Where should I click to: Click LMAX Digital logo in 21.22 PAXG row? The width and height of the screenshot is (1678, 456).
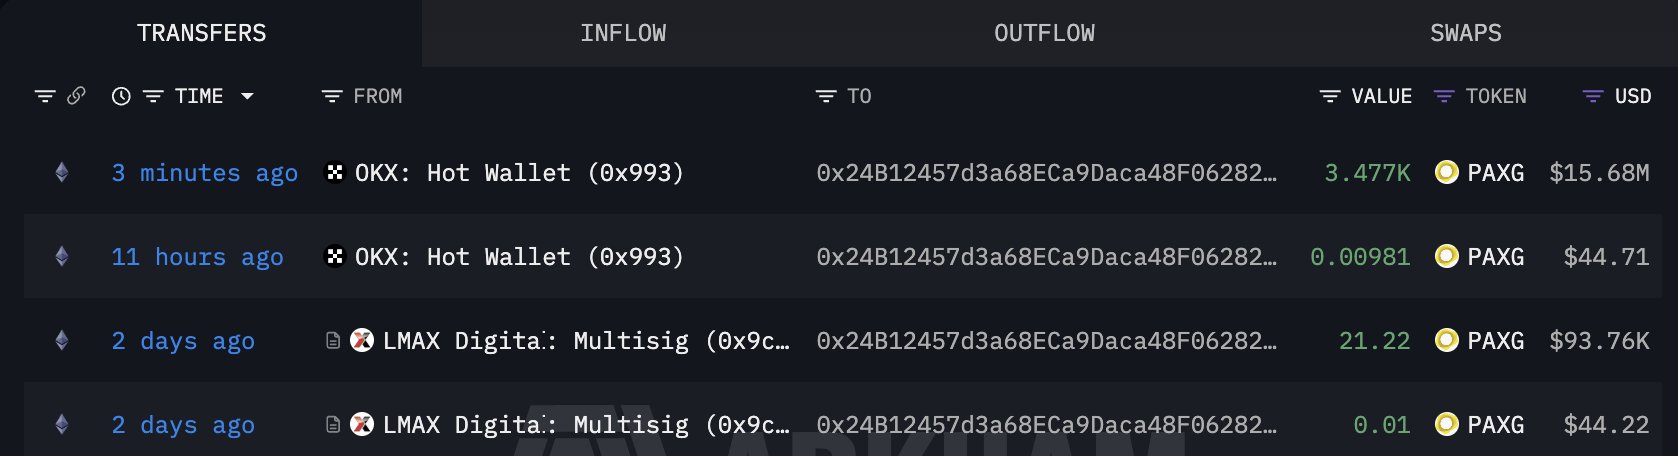pos(362,341)
